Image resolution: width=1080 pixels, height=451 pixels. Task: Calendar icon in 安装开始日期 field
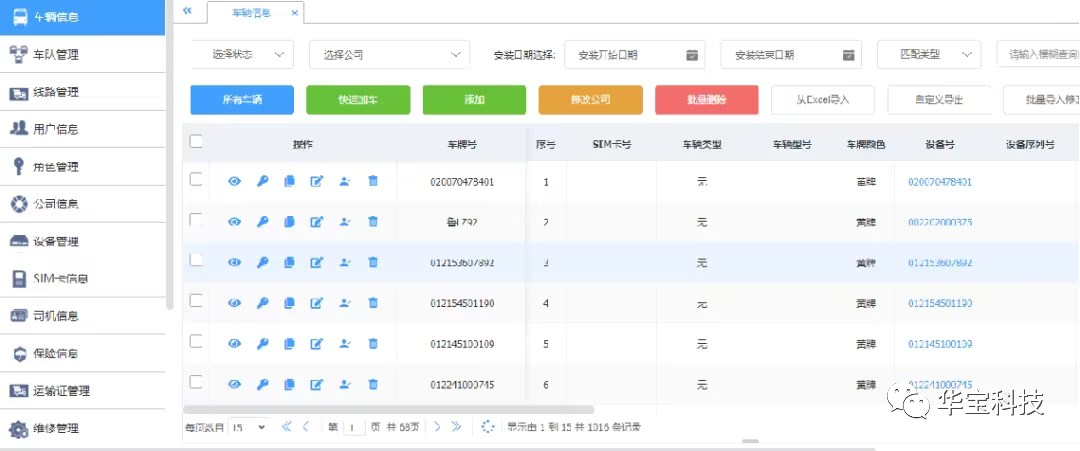[x=692, y=55]
